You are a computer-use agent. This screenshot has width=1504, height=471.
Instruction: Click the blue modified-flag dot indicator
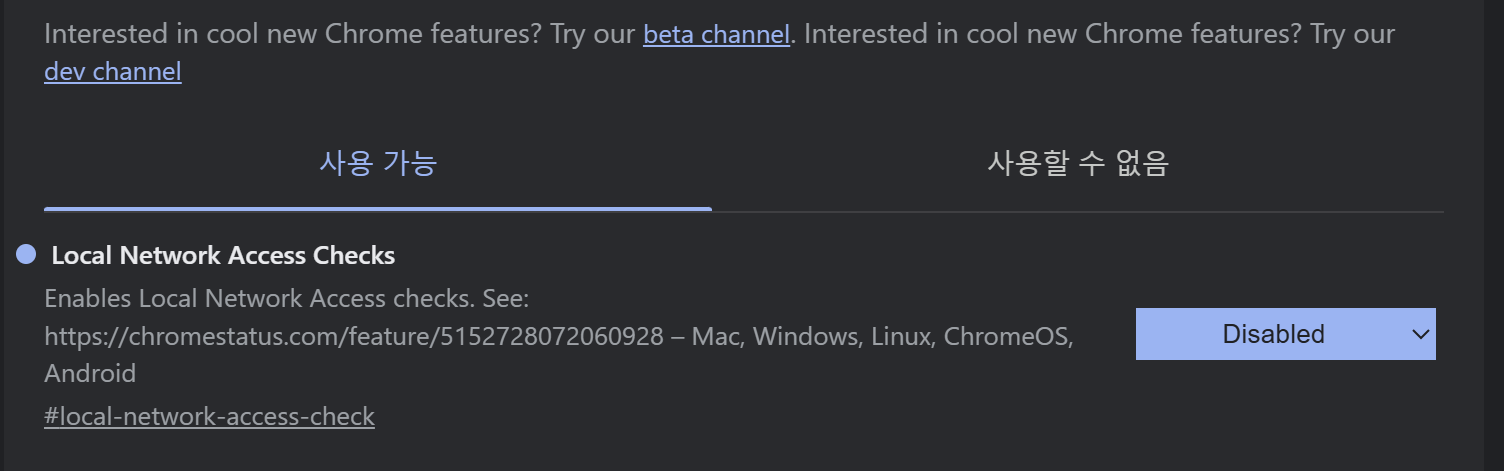click(x=26, y=255)
